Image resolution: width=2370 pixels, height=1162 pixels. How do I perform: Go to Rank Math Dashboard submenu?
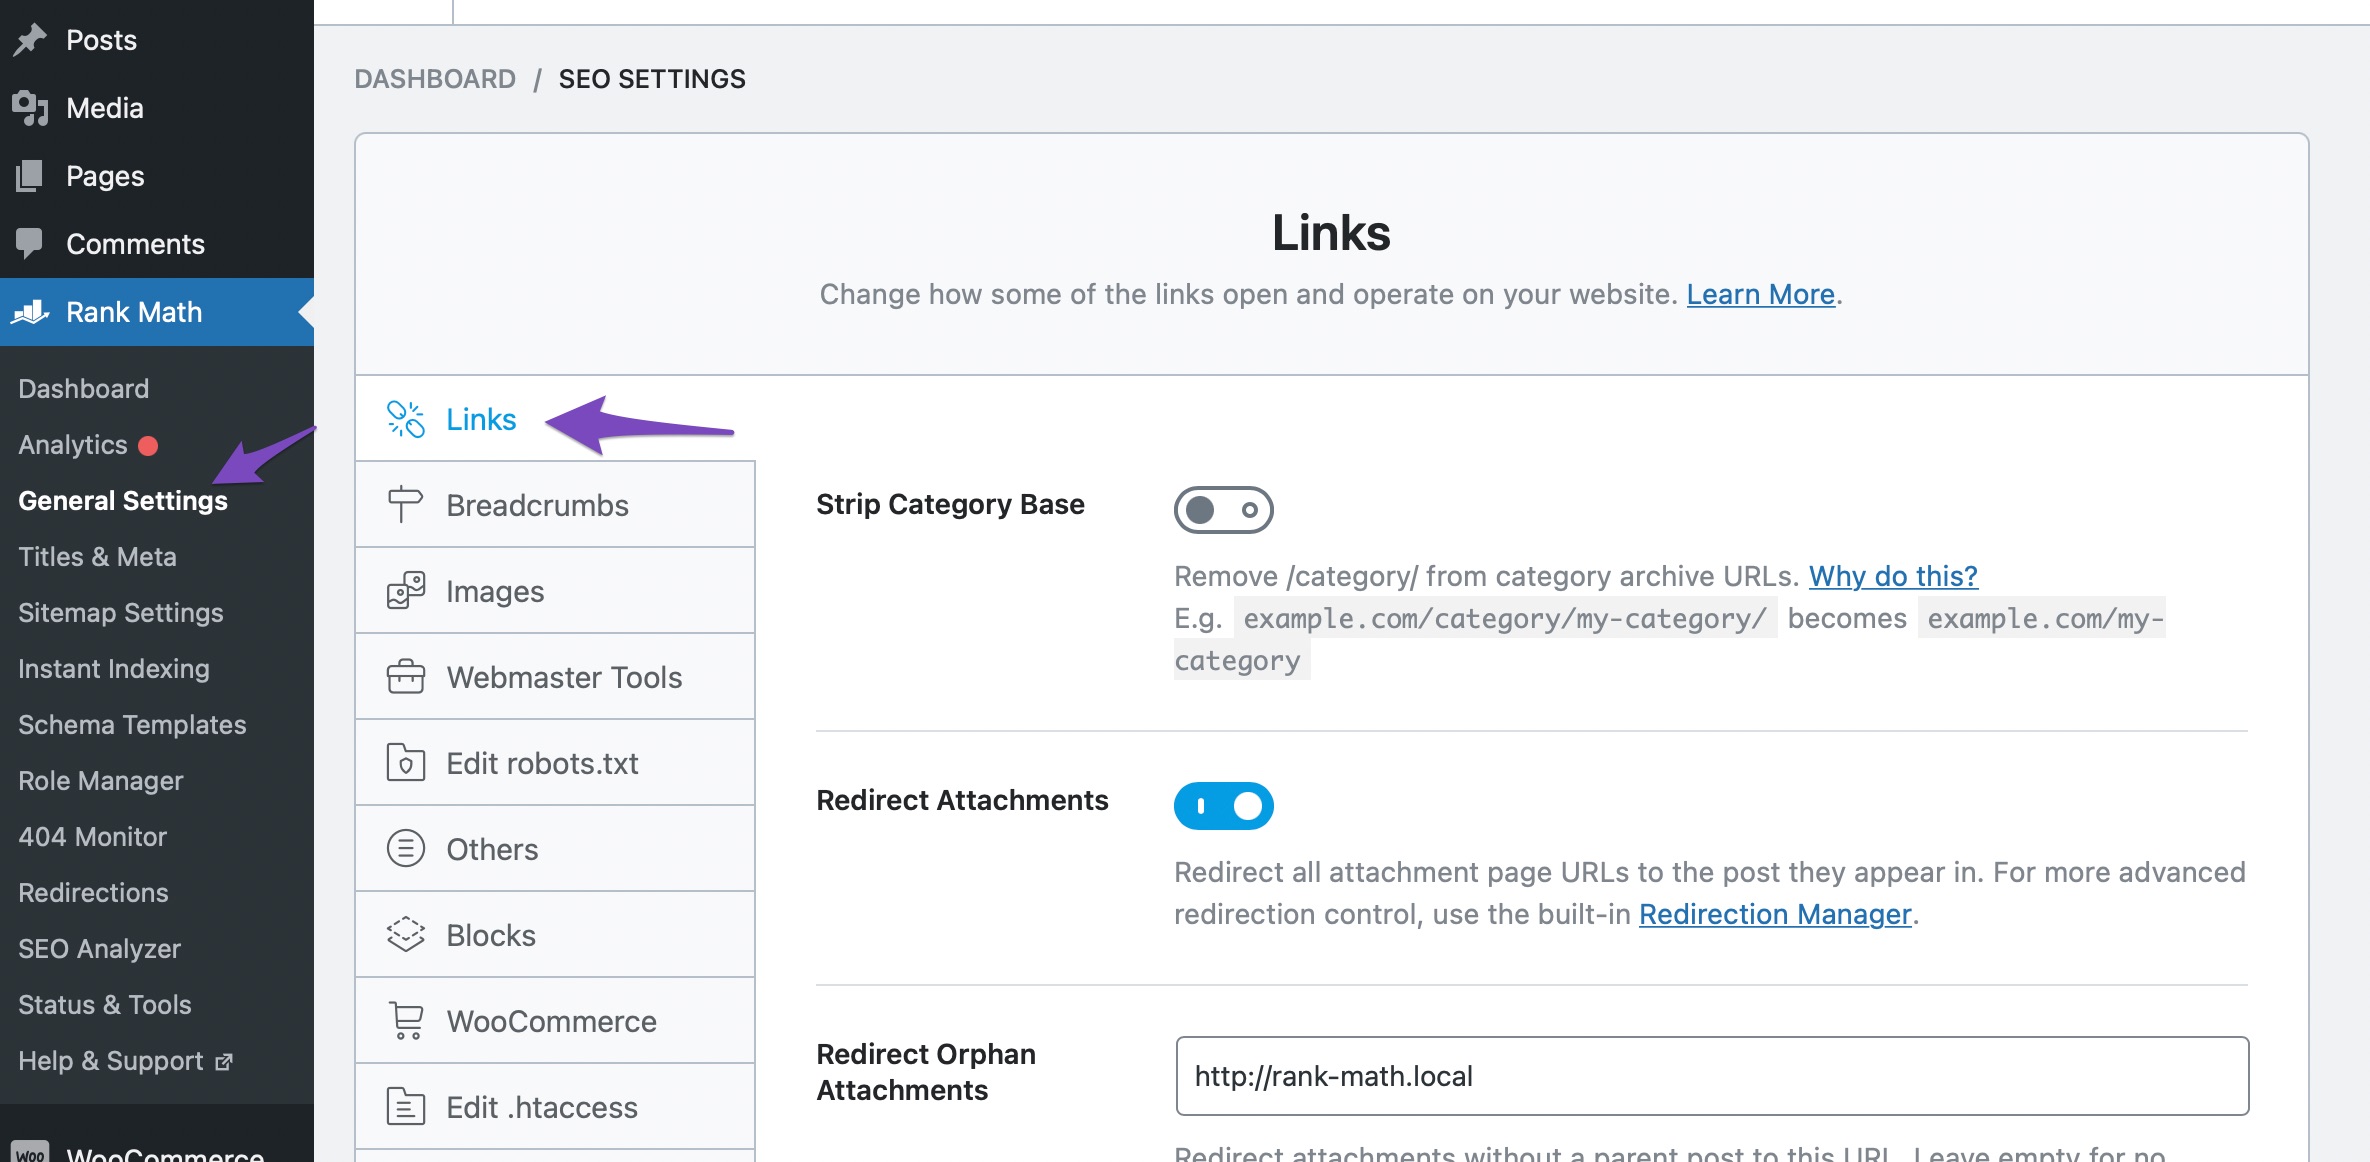pos(84,389)
